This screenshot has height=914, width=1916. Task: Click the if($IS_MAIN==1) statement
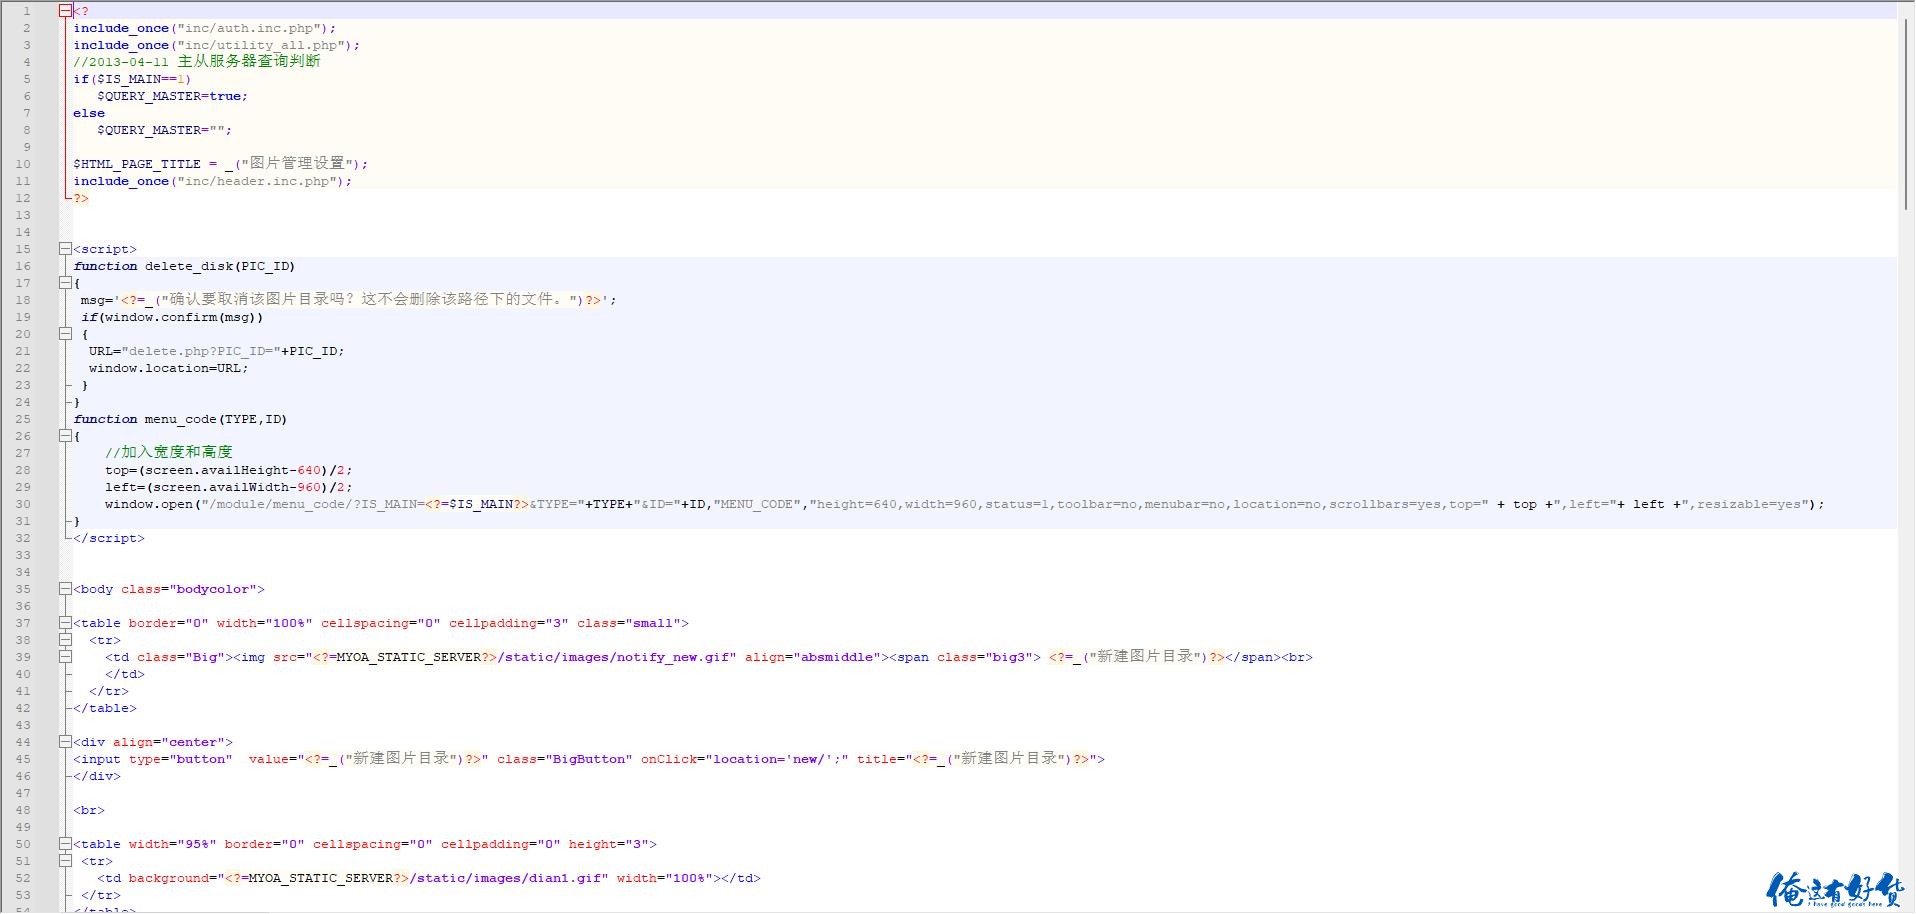tap(132, 79)
